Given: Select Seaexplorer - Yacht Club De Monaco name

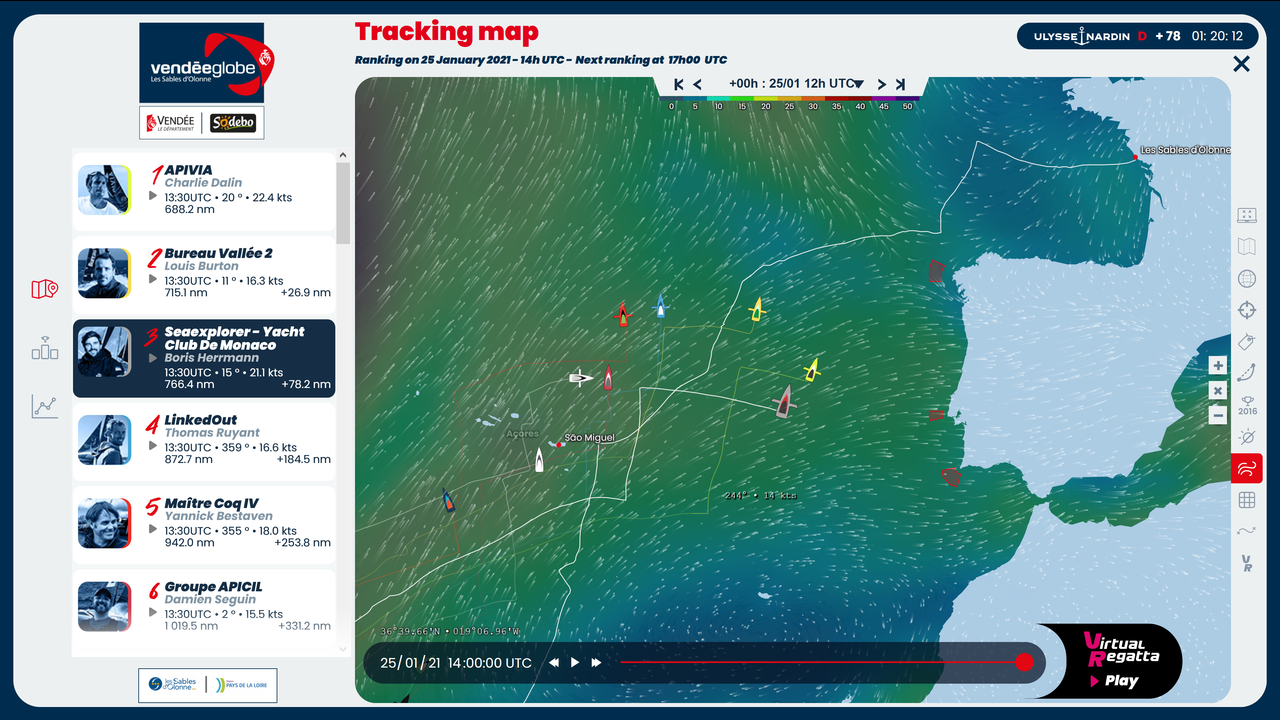Looking at the screenshot, I should pyautogui.click(x=235, y=338).
